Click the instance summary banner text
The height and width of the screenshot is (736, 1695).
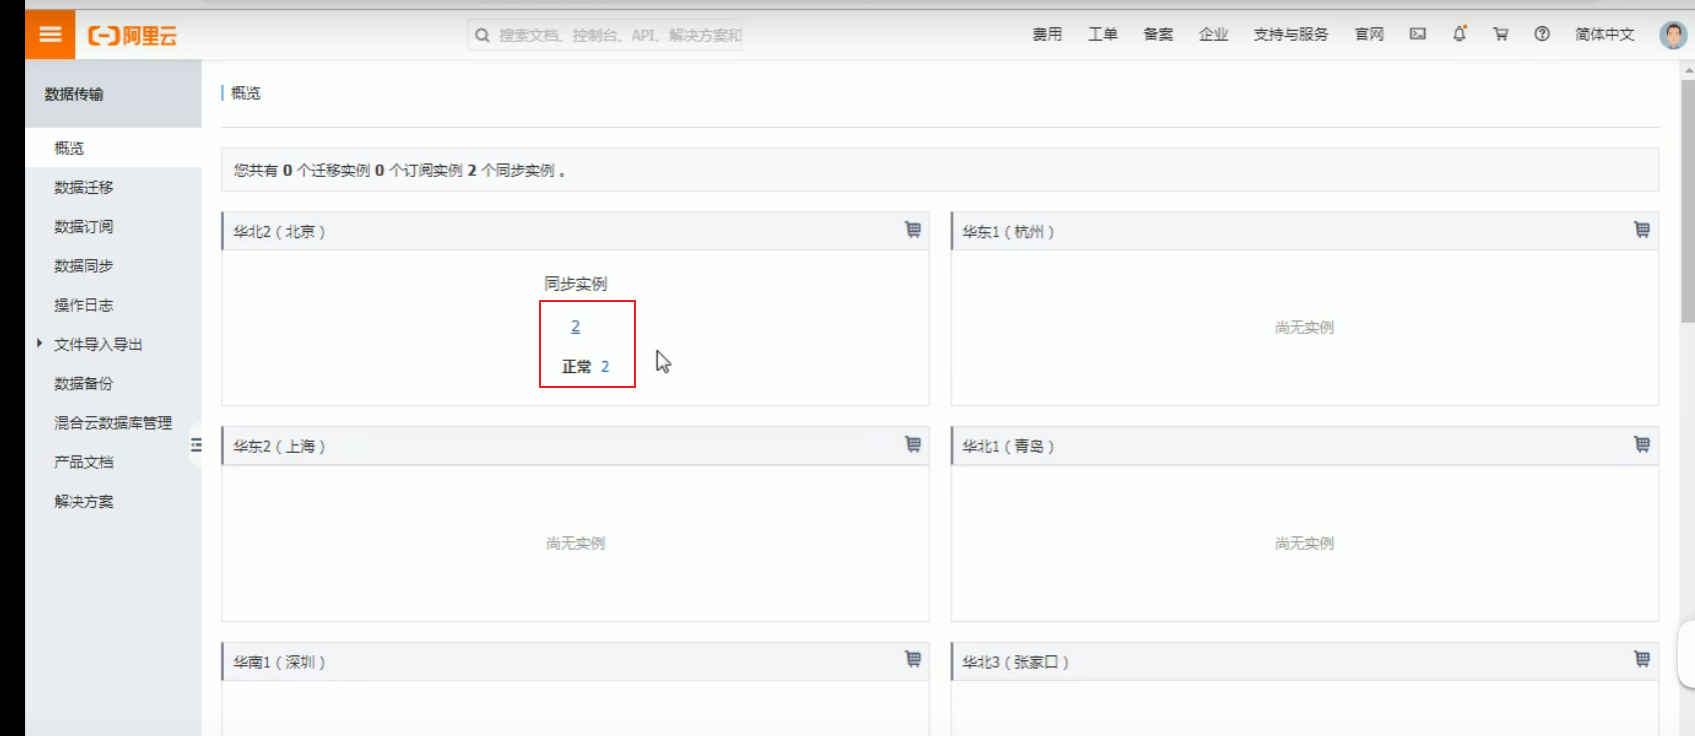tap(399, 171)
